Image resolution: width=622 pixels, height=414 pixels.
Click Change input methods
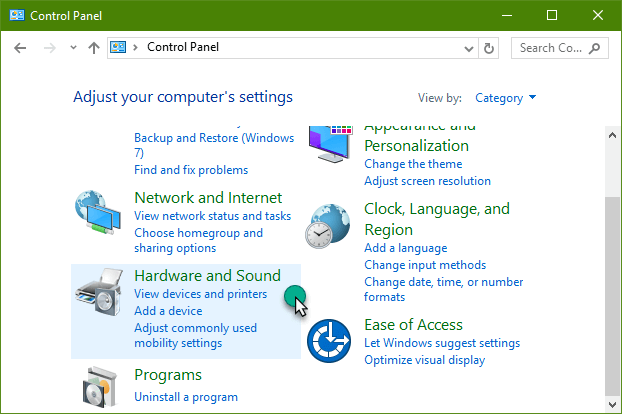[425, 265]
